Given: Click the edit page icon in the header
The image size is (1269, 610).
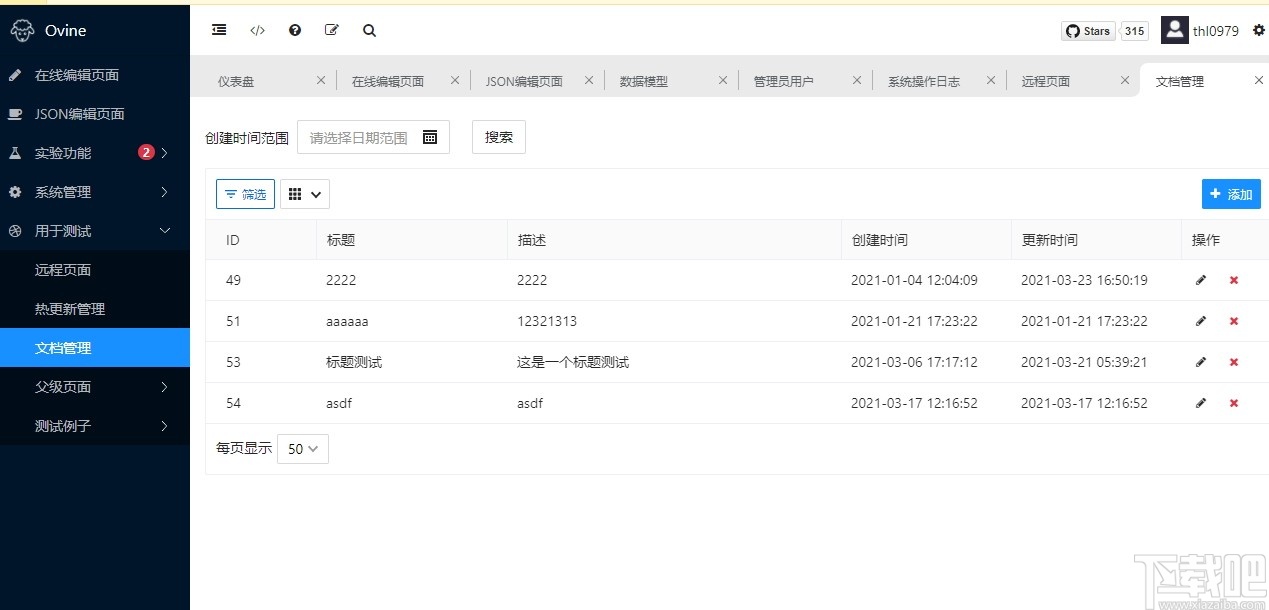Looking at the screenshot, I should [x=331, y=30].
